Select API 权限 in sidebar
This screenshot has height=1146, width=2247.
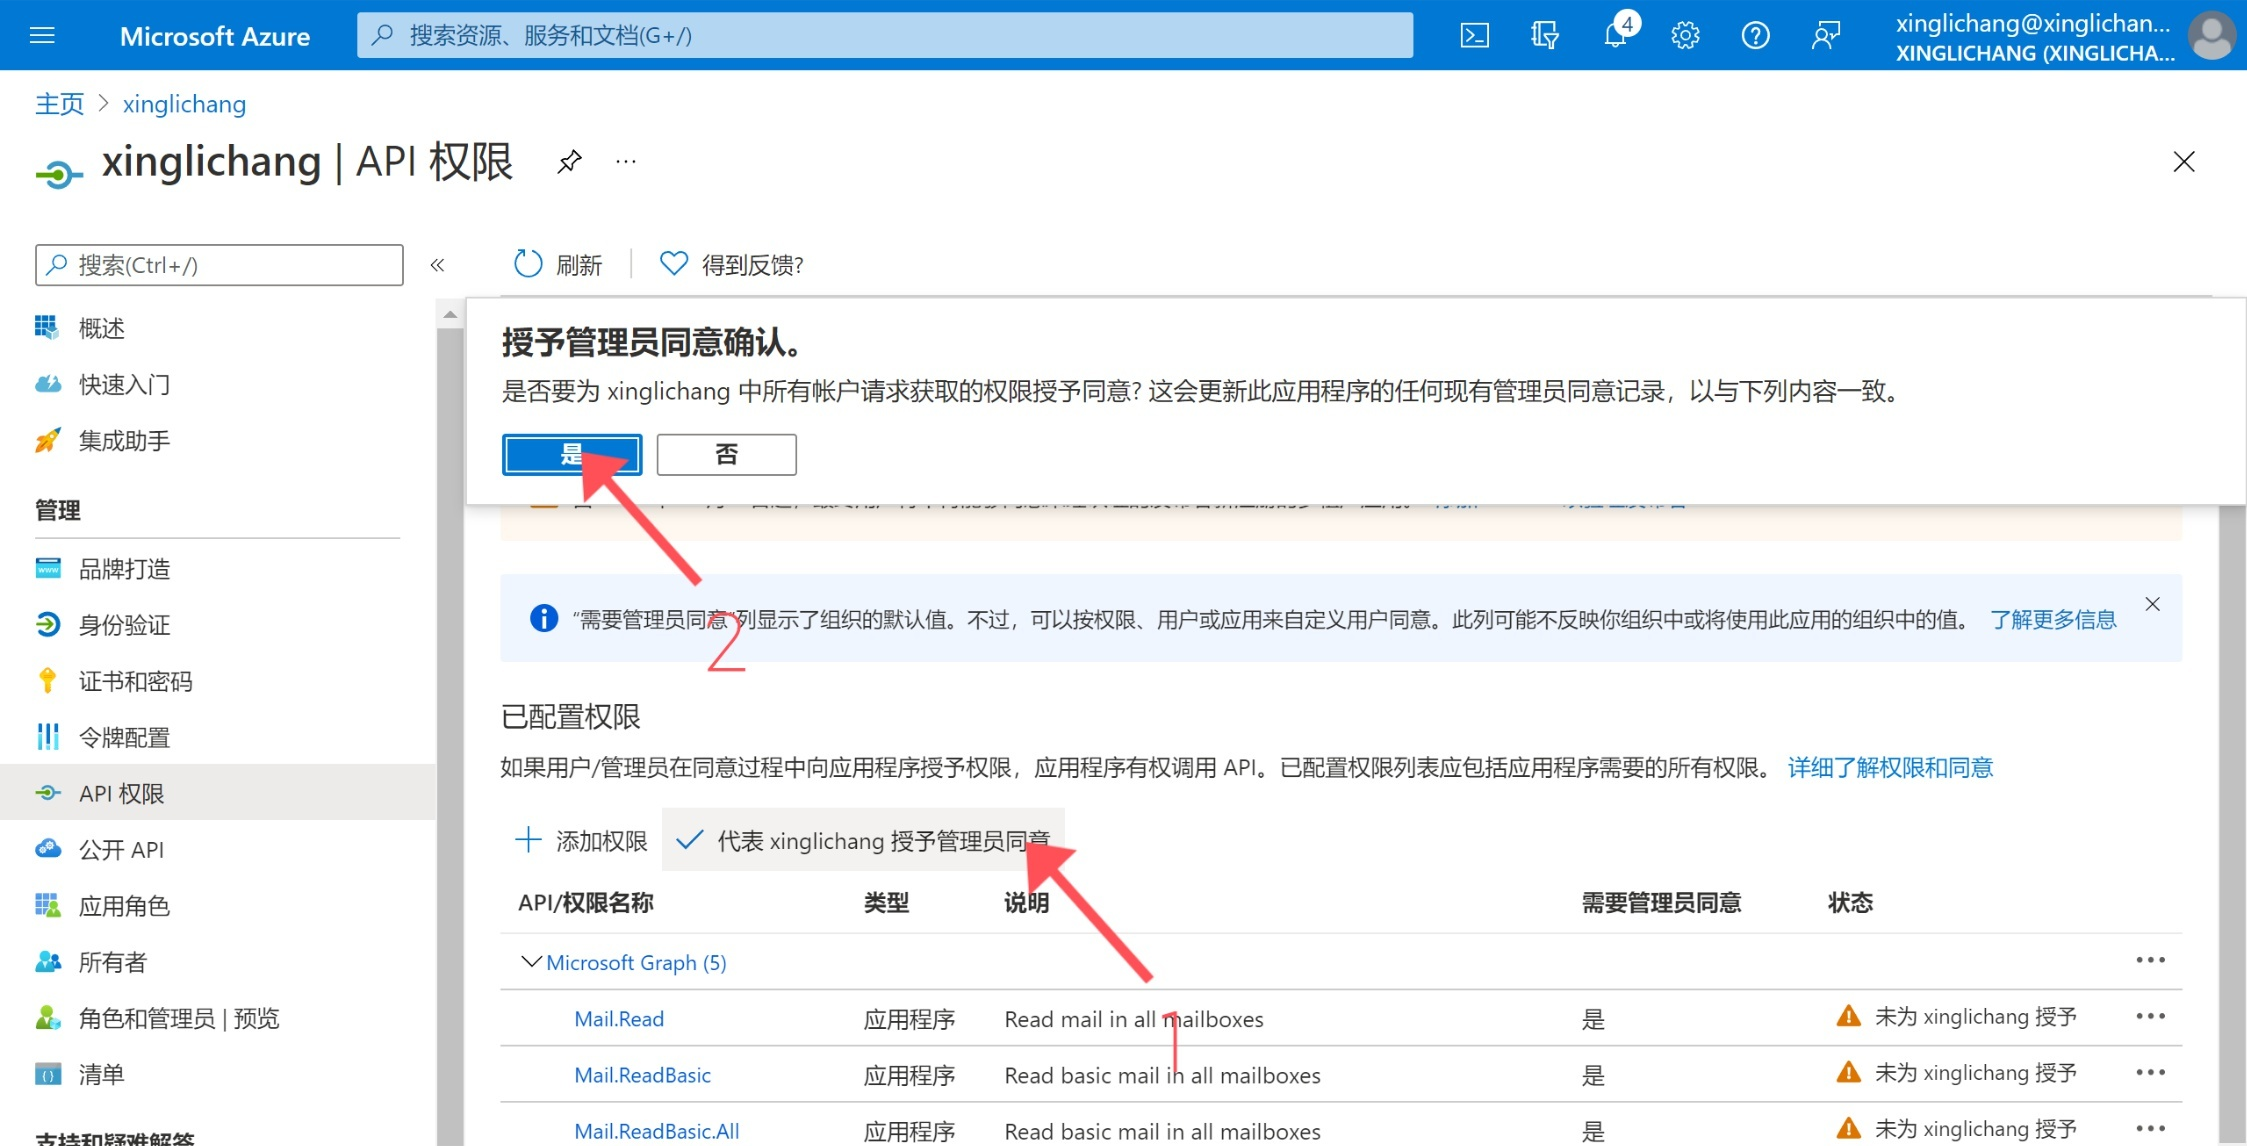[218, 793]
